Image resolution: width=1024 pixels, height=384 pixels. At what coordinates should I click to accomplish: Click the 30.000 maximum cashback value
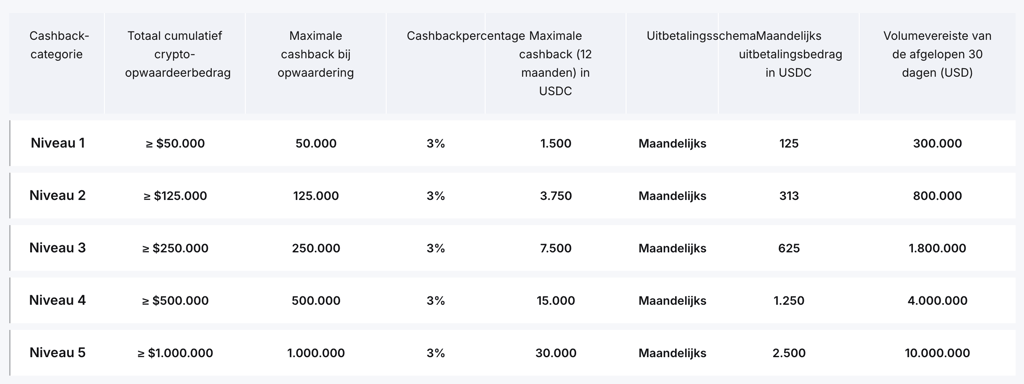click(556, 353)
